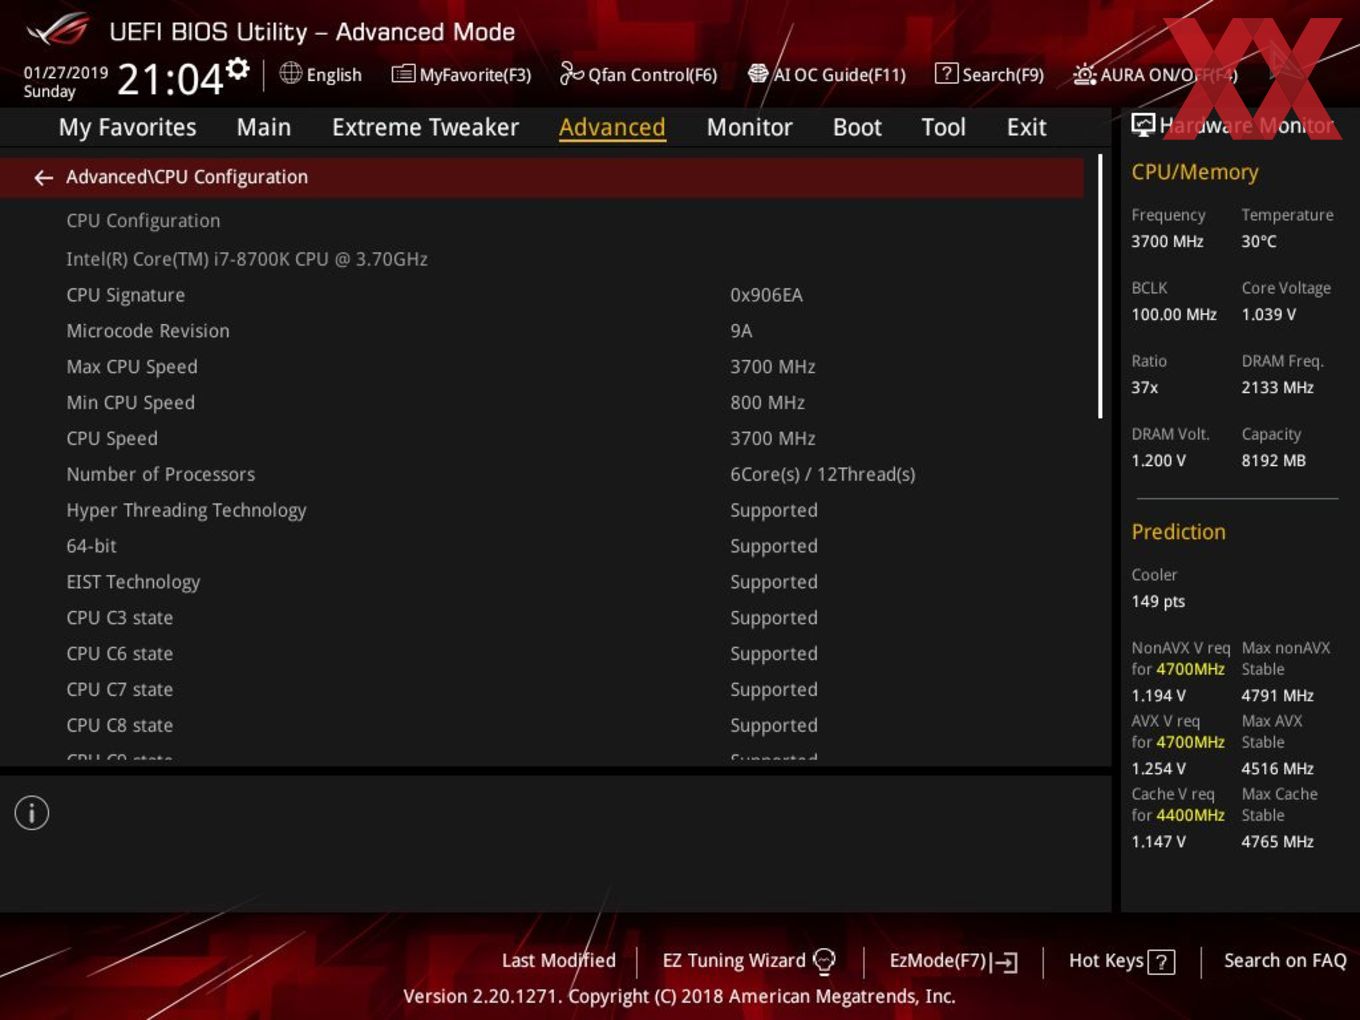Select the CPU C8 state row
The width and height of the screenshot is (1360, 1020).
click(542, 726)
